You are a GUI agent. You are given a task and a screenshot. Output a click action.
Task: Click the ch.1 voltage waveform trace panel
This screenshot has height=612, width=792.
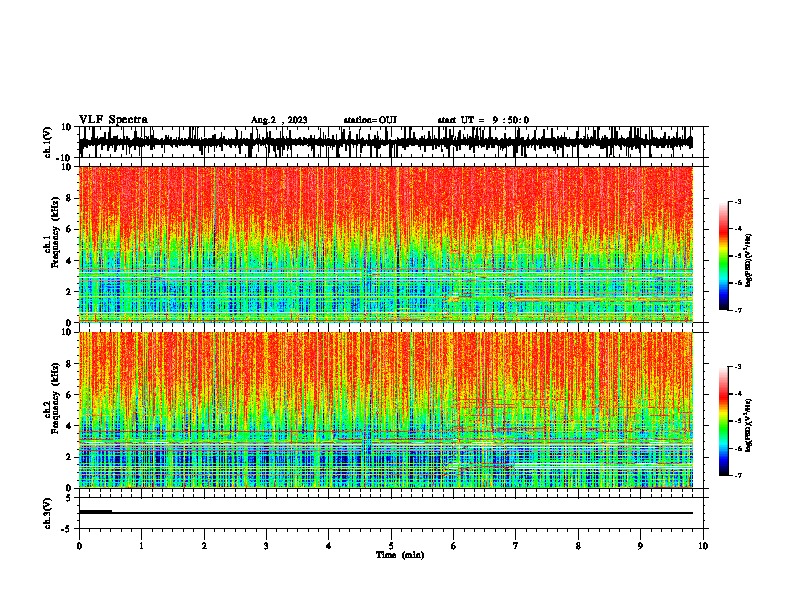(391, 142)
